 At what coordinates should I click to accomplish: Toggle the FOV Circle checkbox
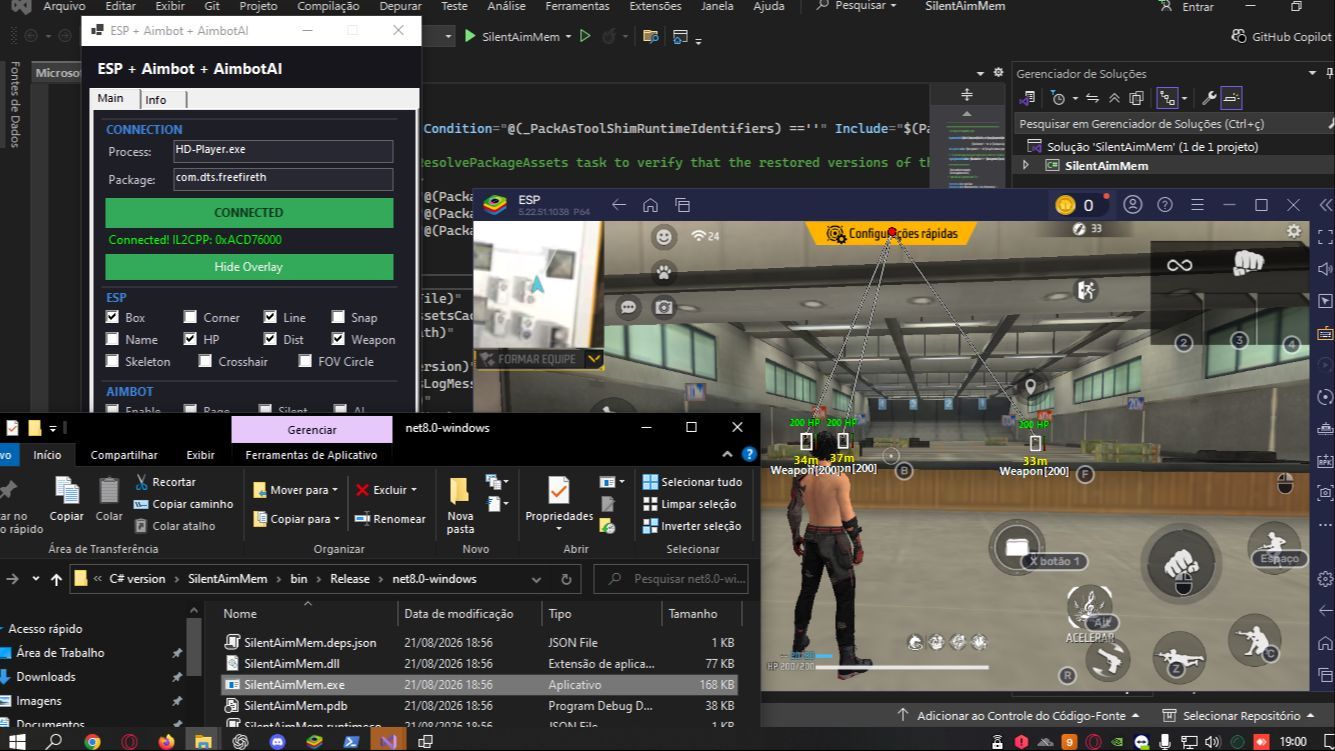305,361
